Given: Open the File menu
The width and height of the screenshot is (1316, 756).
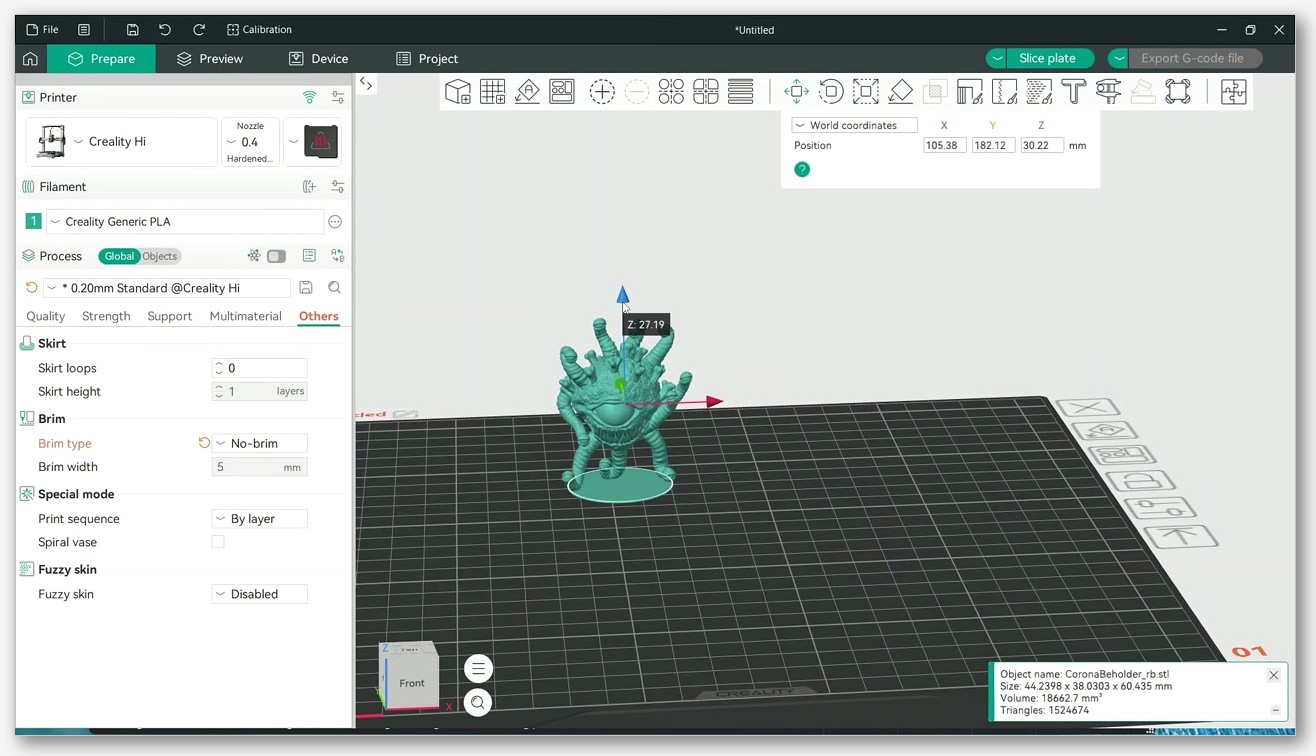Looking at the screenshot, I should (42, 30).
